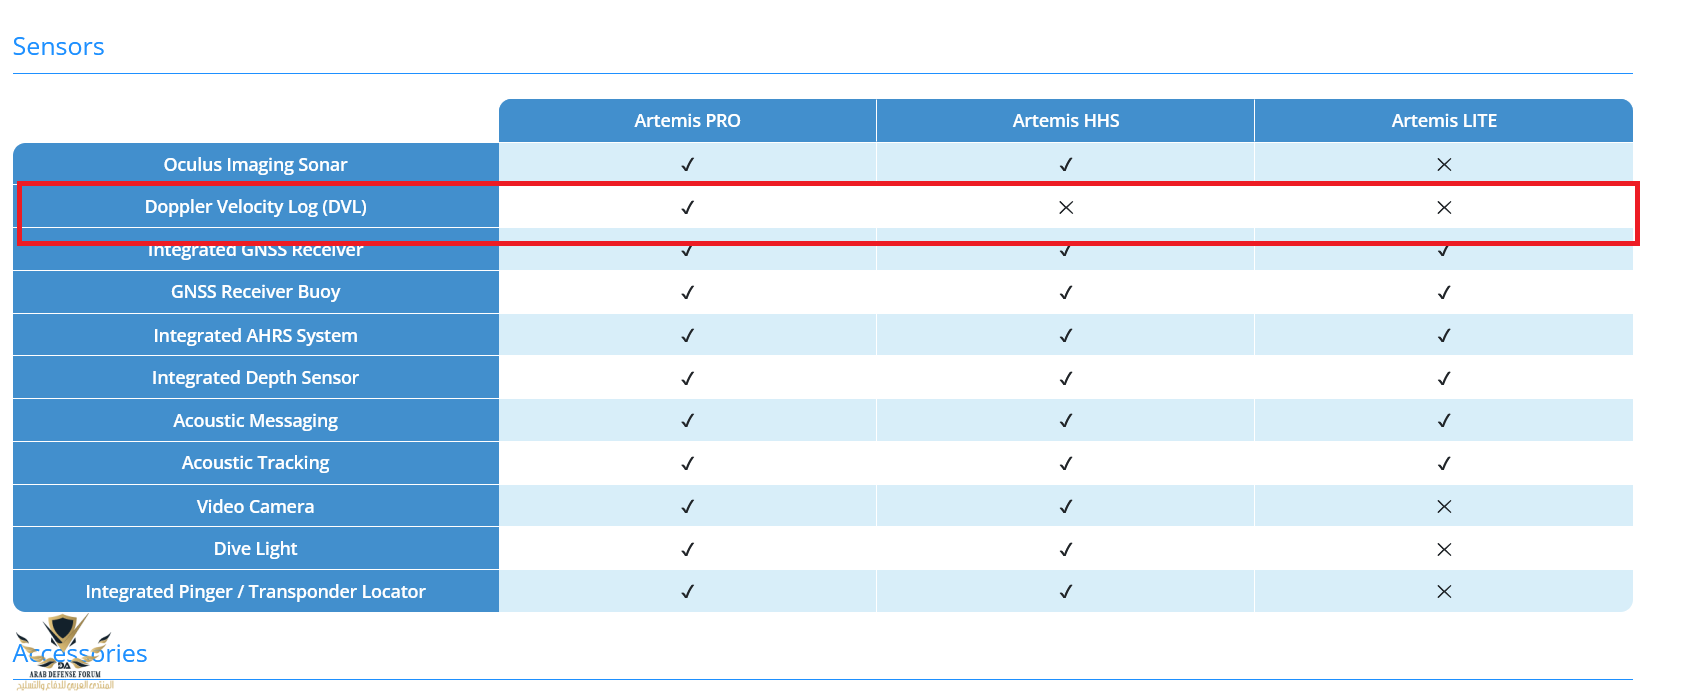Click Artemis HHS checkmark for Oculus Imaging Sonar
The height and width of the screenshot is (693, 1699).
(x=1066, y=165)
